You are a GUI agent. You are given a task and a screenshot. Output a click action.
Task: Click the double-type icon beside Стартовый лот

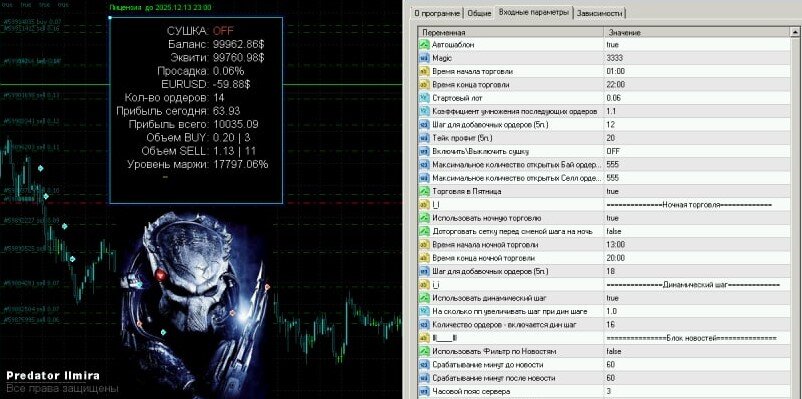424,98
